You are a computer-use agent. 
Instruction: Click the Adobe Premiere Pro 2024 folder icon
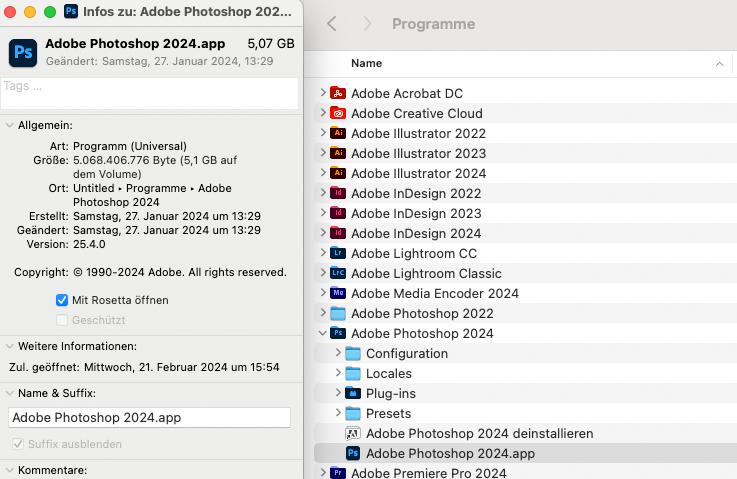coord(338,472)
